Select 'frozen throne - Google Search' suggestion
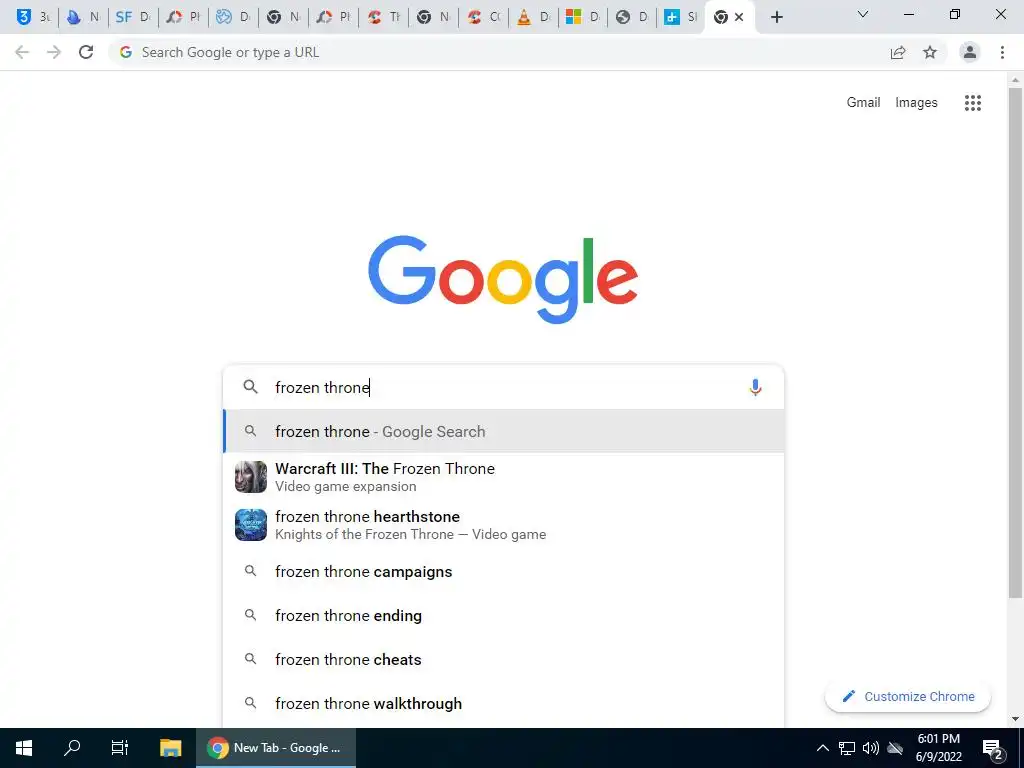 click(x=504, y=432)
